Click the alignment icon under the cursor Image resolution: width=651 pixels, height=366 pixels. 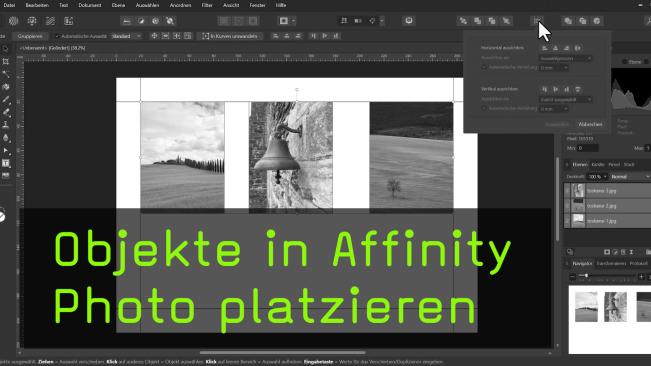pos(538,21)
